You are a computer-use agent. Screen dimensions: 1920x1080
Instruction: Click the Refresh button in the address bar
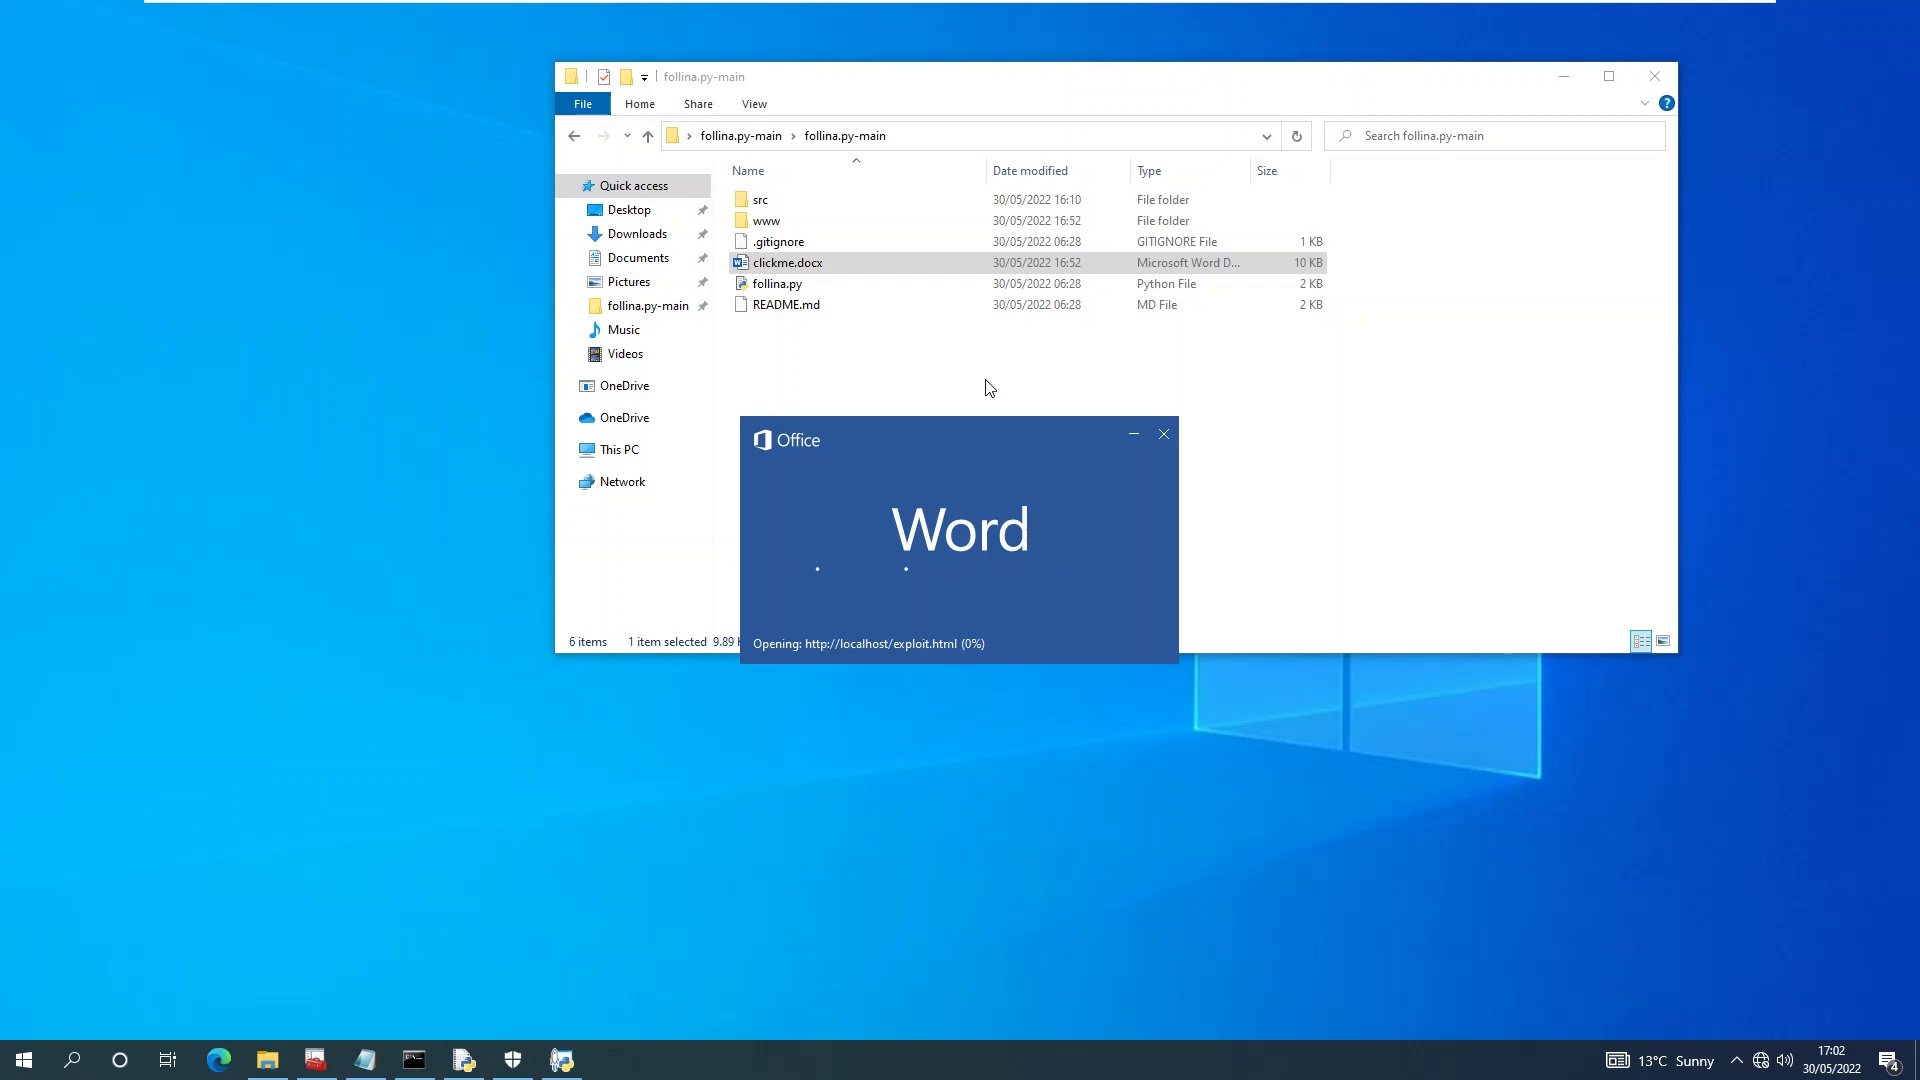point(1296,136)
